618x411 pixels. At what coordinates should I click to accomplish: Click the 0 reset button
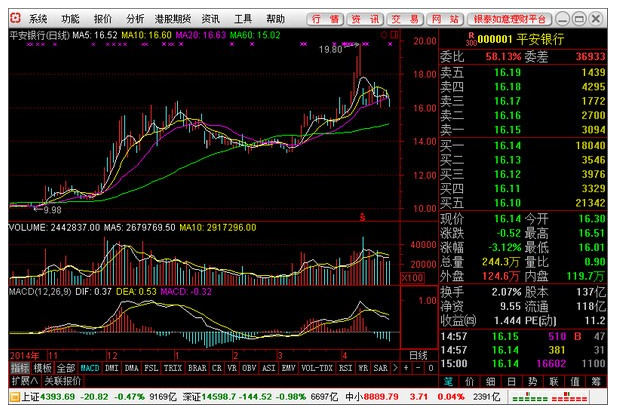(431, 368)
